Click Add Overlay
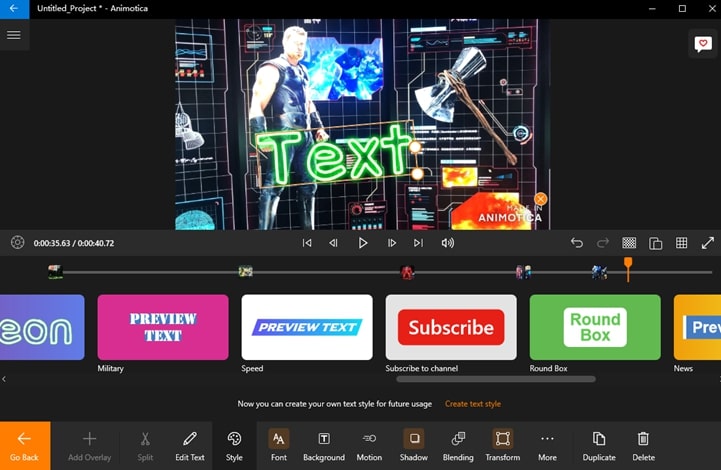This screenshot has height=470, width=721. [x=89, y=446]
